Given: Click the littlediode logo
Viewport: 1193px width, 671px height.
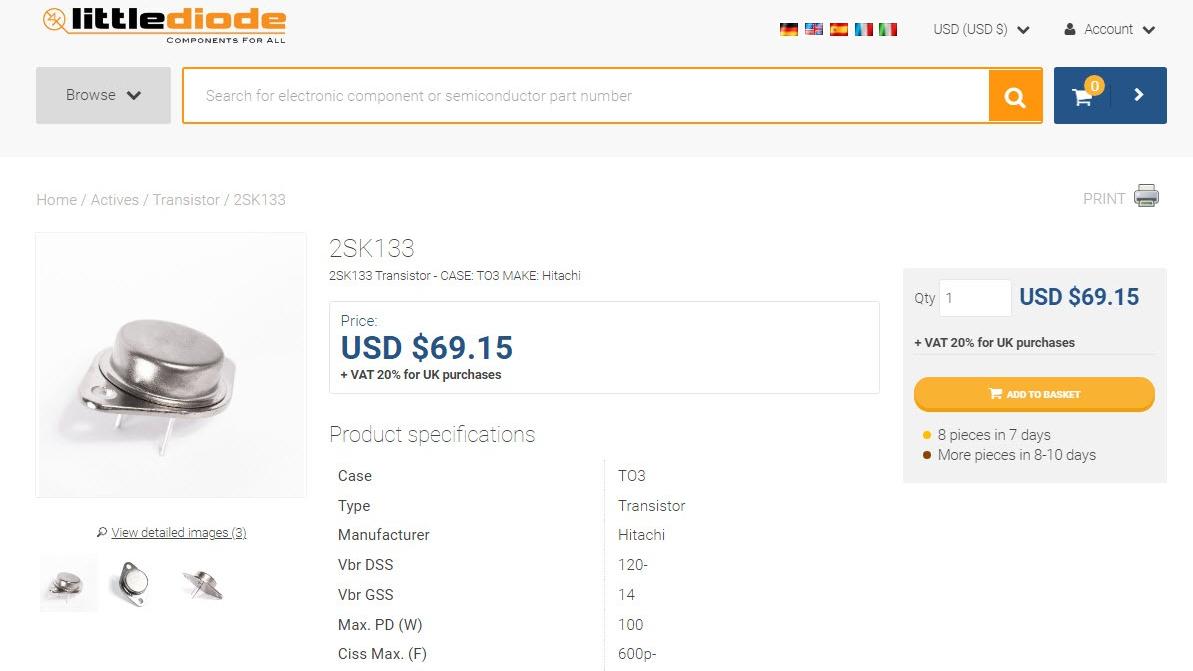Looking at the screenshot, I should tap(165, 25).
